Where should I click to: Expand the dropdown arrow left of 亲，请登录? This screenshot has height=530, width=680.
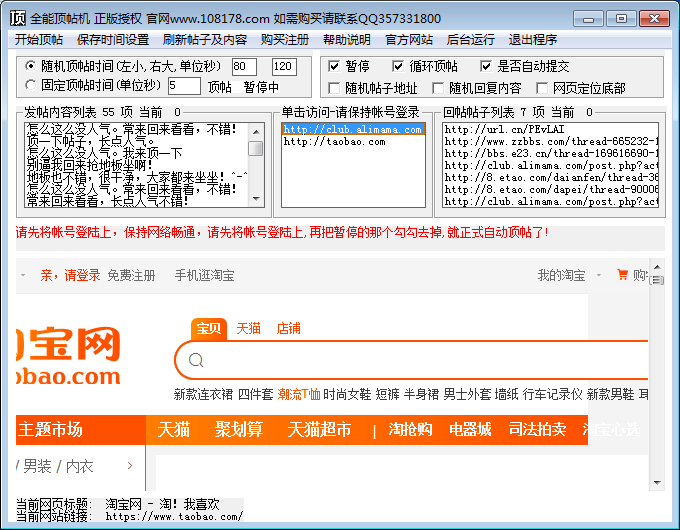tap(23, 275)
